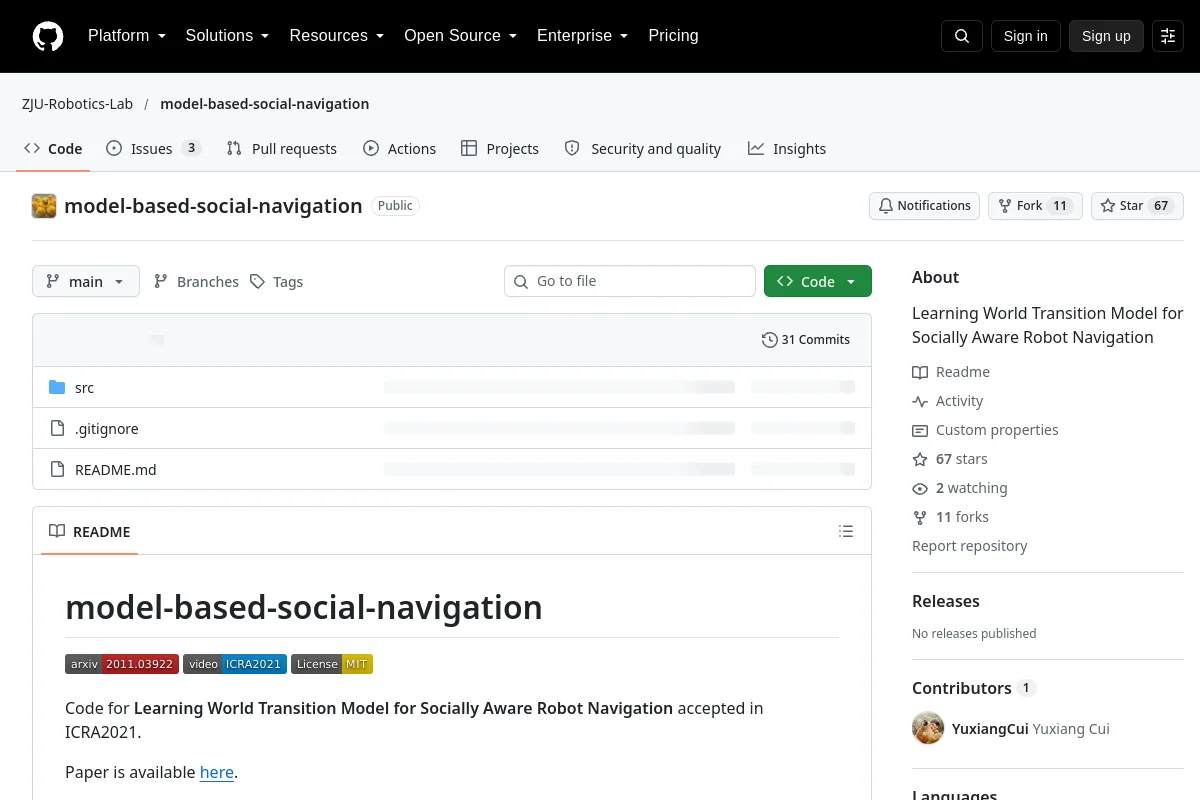Expand the Solutions menu
The image size is (1200, 800).
[x=228, y=36]
